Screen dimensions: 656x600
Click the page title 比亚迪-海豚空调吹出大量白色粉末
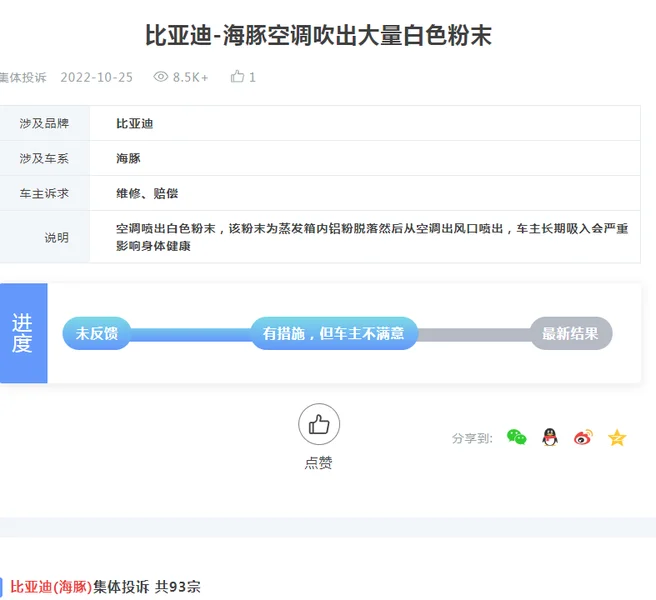point(318,35)
